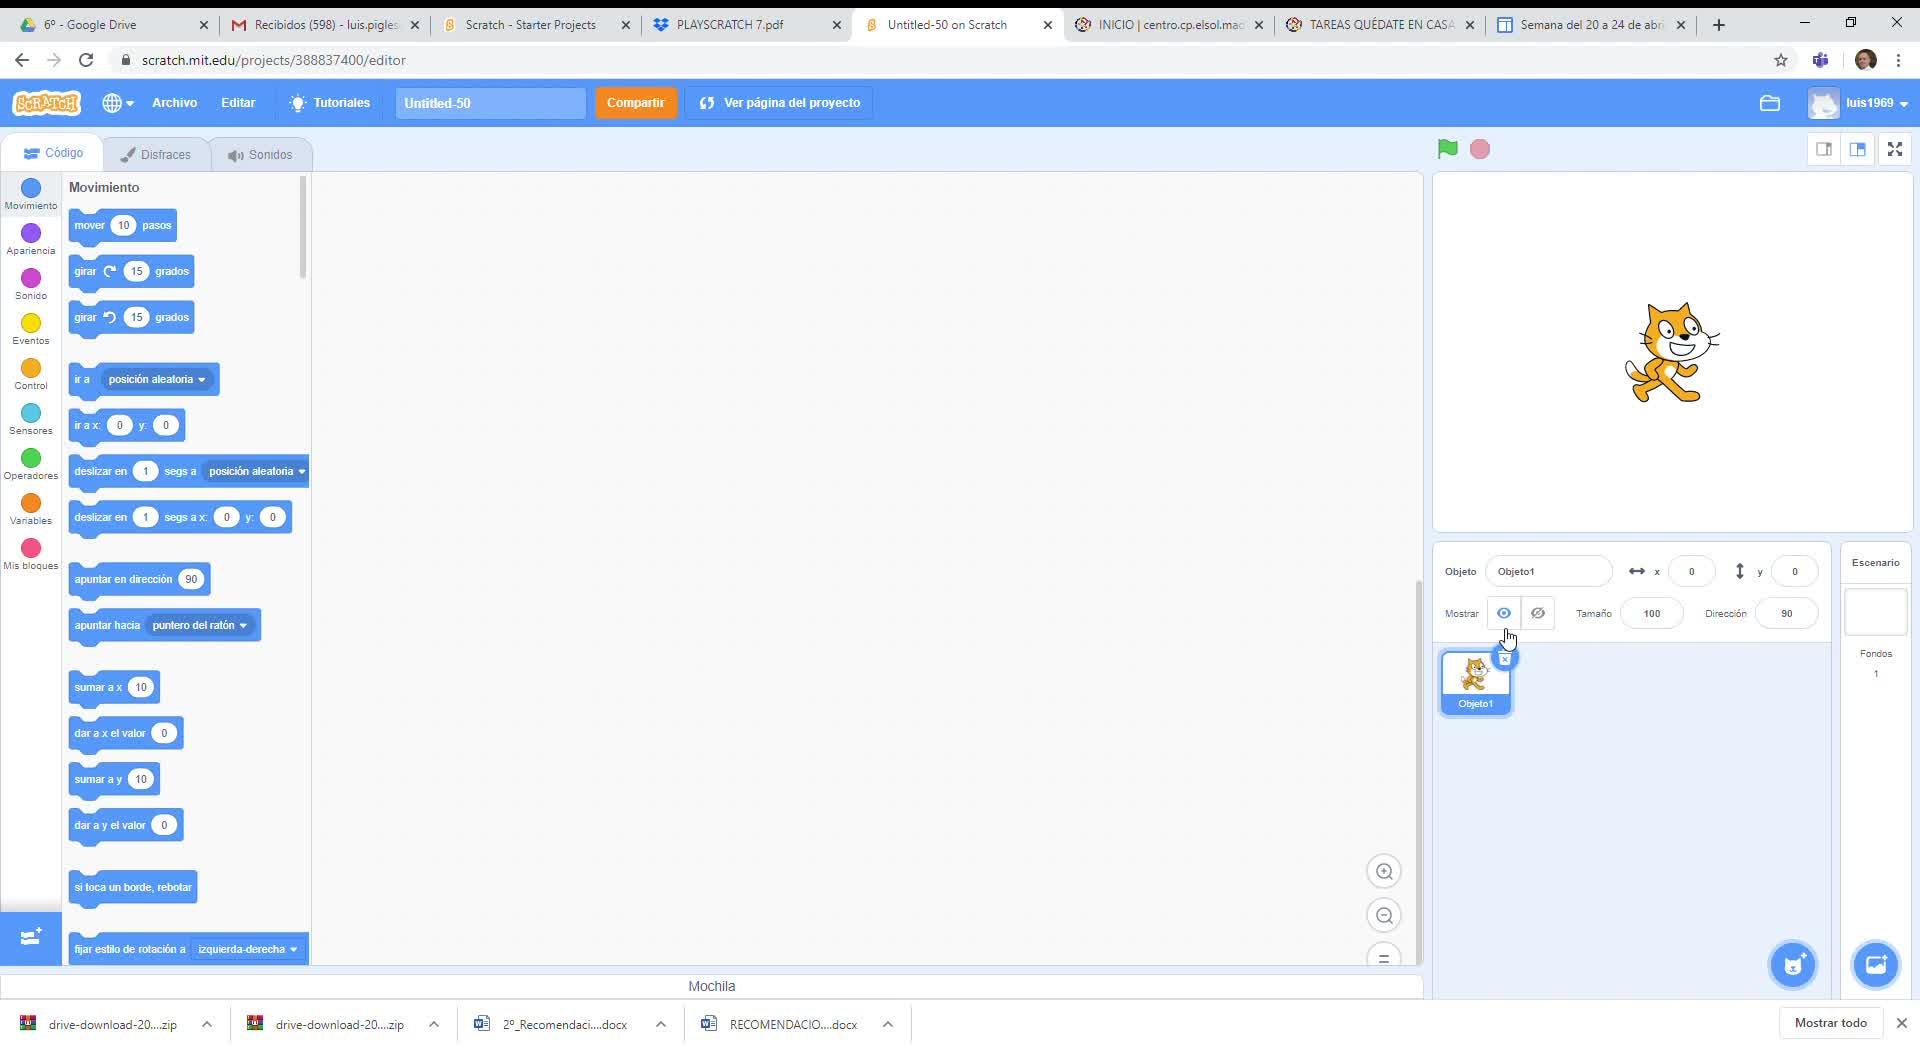The image size is (1920, 1048).
Task: Select the Sensores block category
Action: click(x=31, y=419)
